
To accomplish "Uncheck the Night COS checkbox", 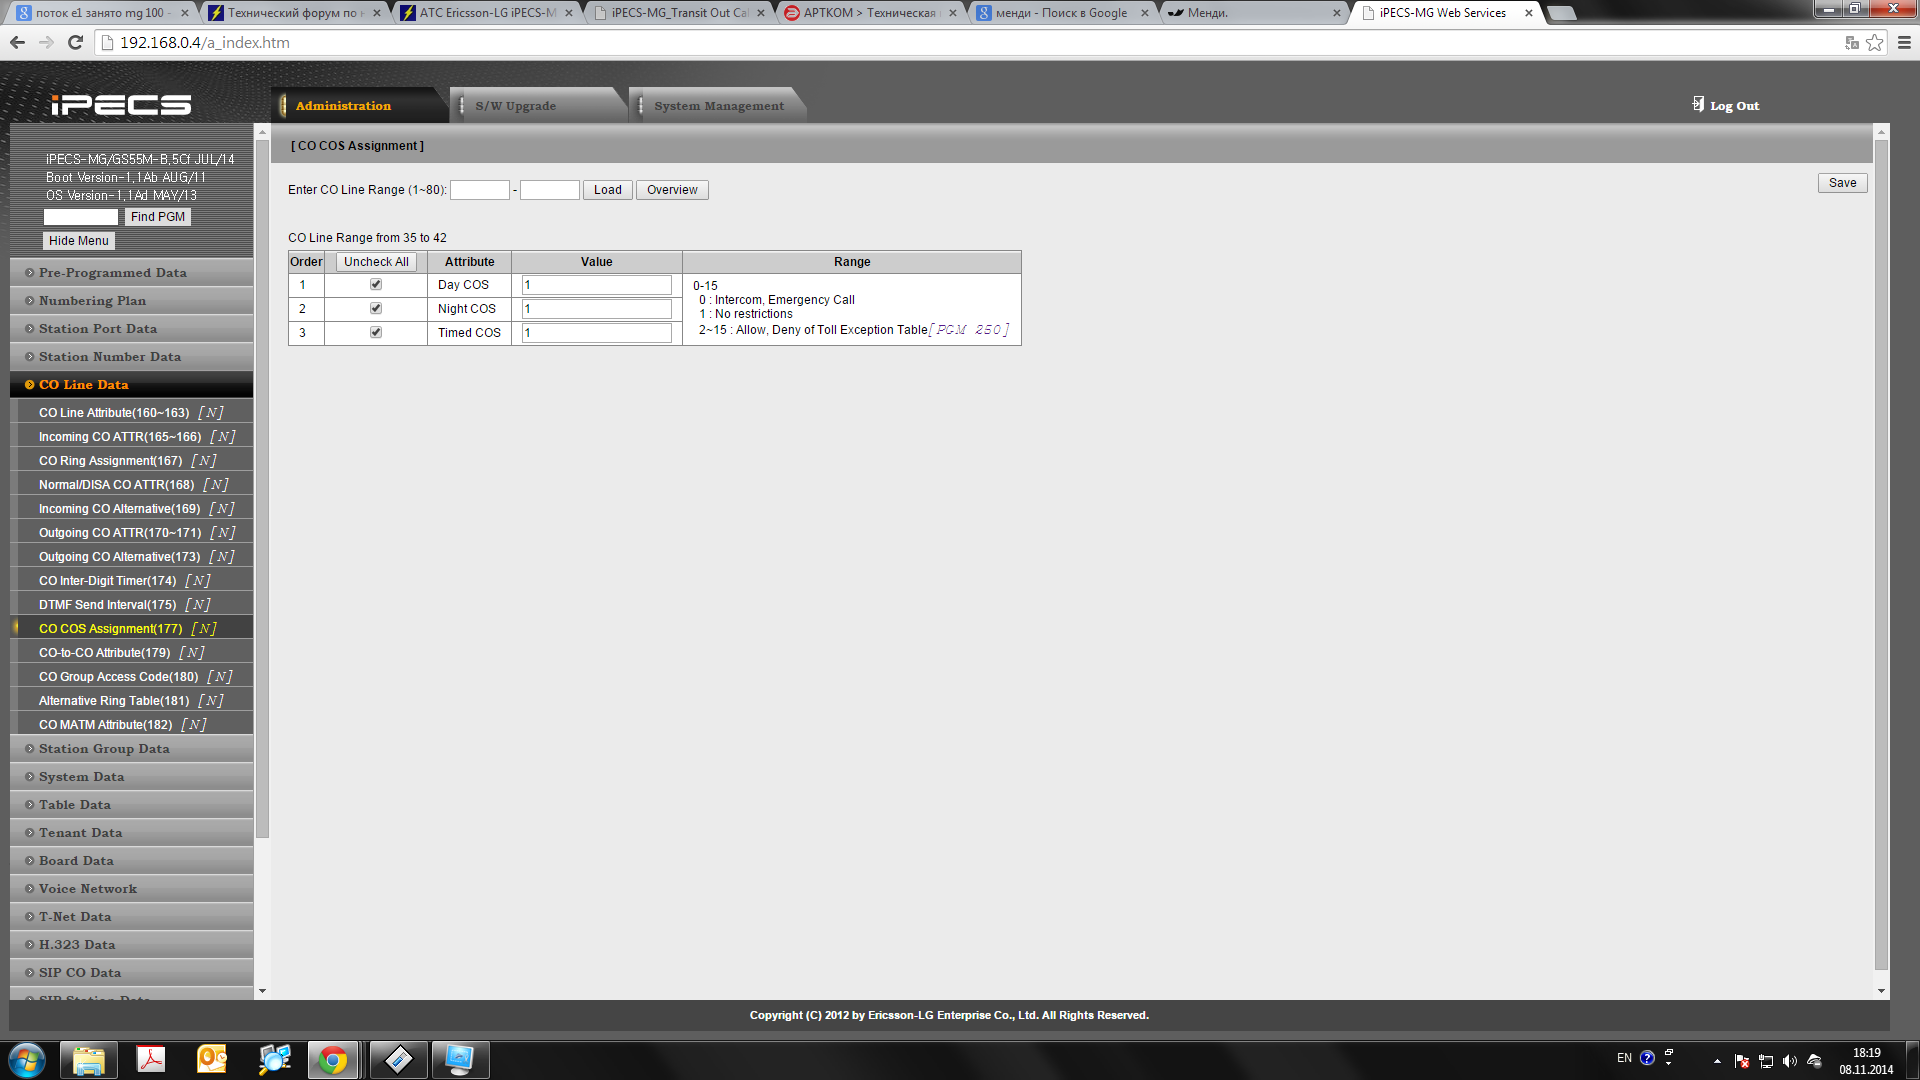I will (x=376, y=308).
